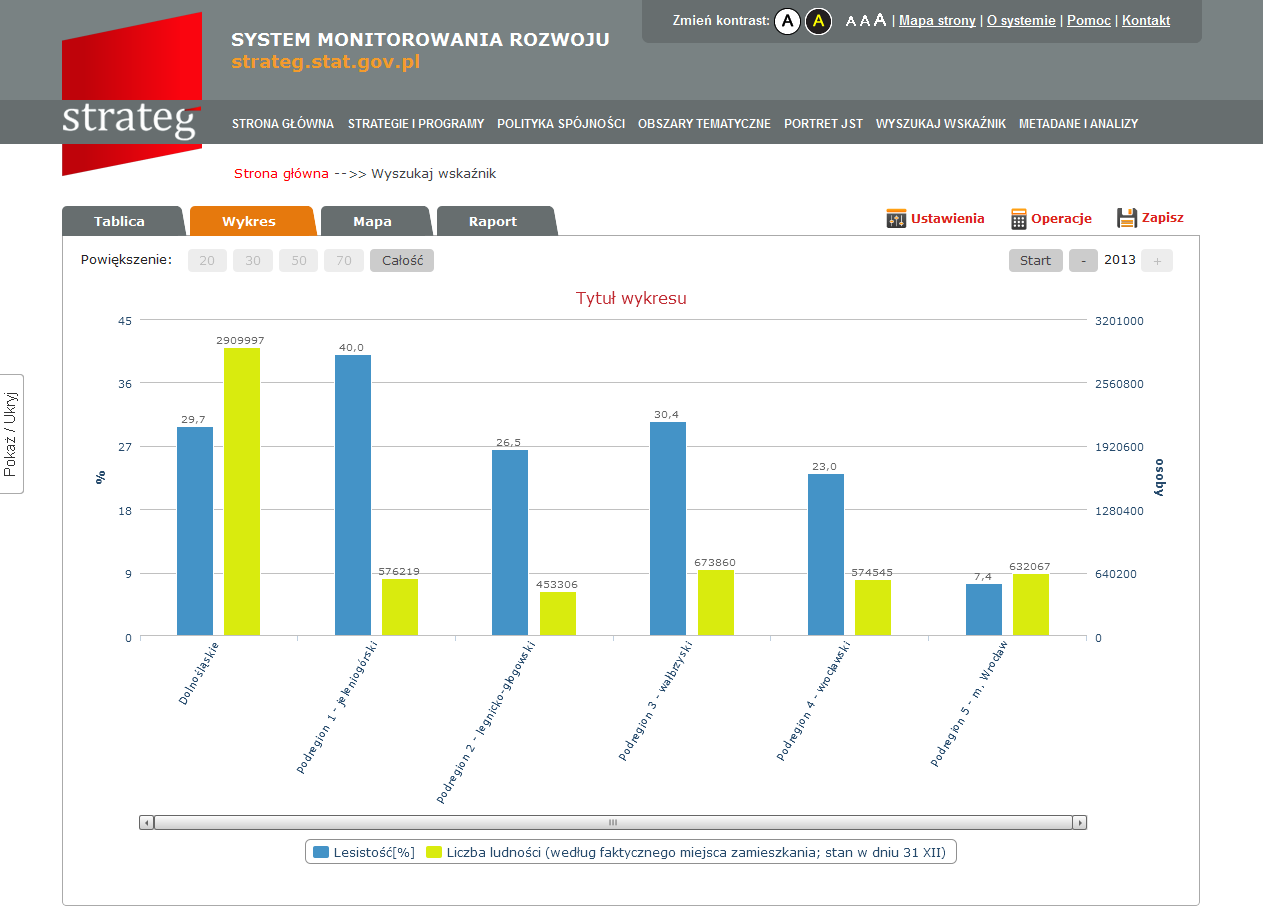Click wałbrzyski yellow bar 673860
The width and height of the screenshot is (1263, 911).
pos(716,603)
